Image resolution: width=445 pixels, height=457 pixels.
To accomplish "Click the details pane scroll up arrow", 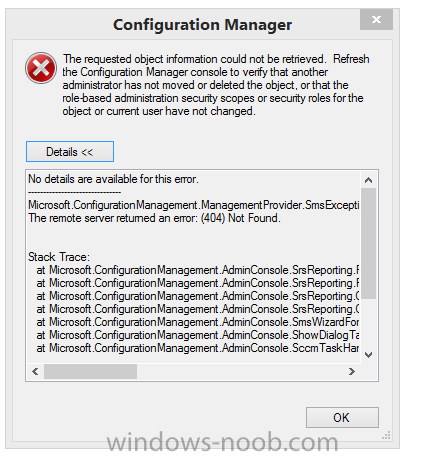I will click(x=368, y=180).
